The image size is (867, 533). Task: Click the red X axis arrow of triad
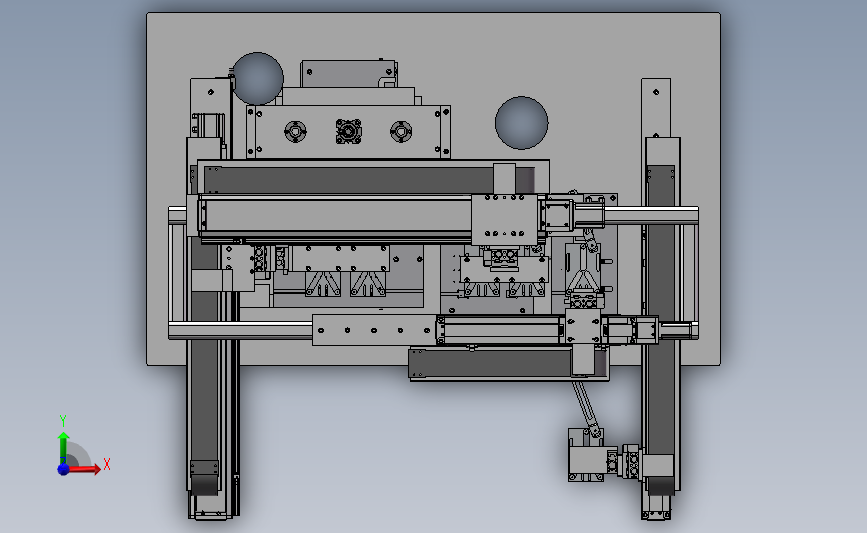(84, 469)
